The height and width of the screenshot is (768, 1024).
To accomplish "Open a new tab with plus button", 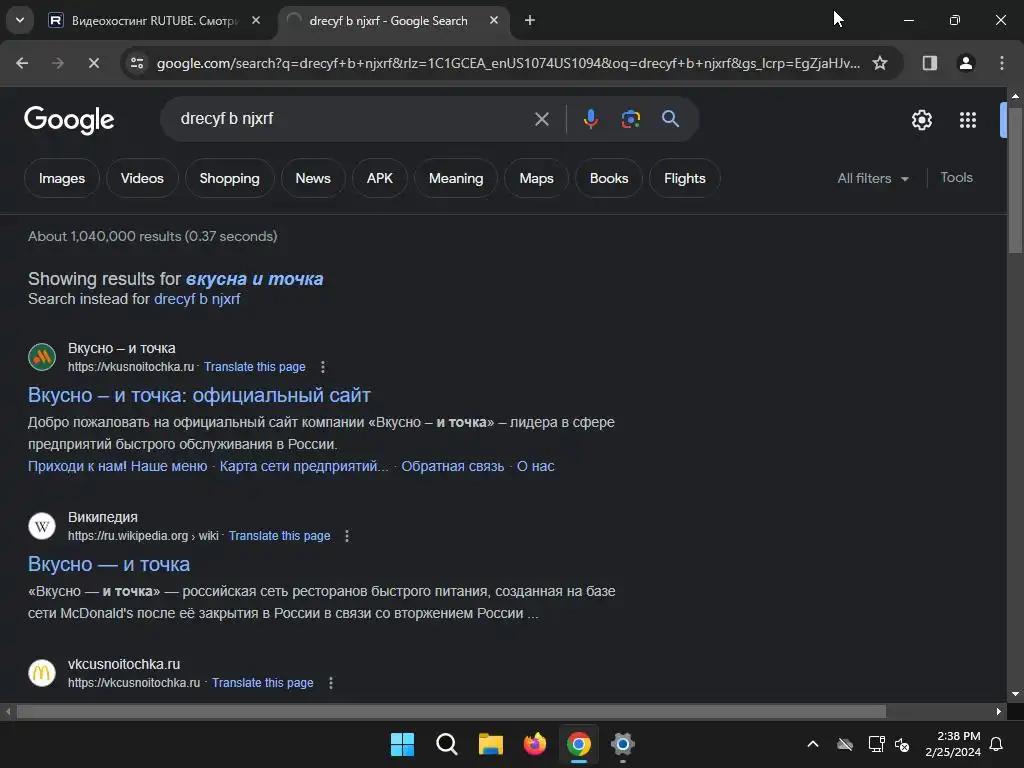I will (530, 20).
